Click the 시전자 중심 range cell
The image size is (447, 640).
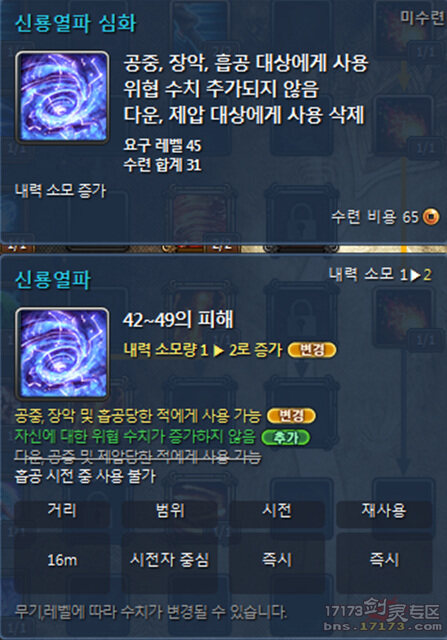[x=169, y=560]
